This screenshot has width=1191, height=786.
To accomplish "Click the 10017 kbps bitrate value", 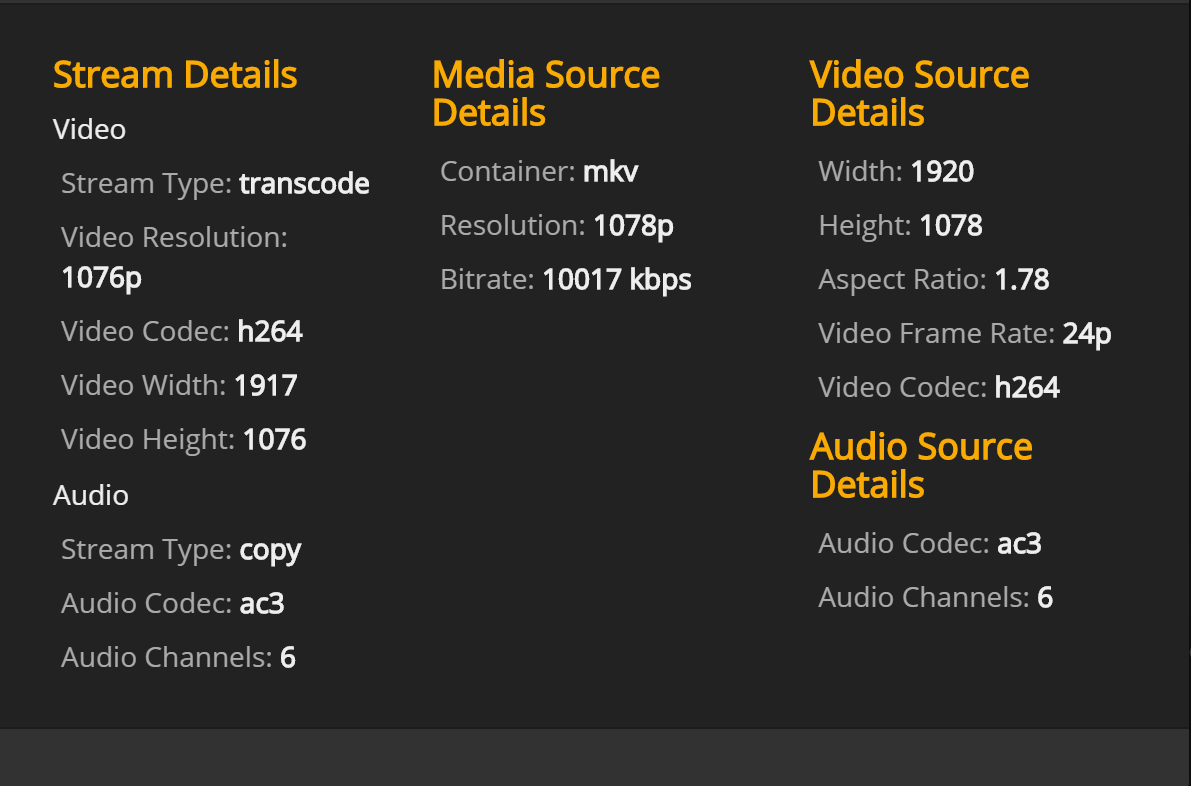I will [617, 280].
